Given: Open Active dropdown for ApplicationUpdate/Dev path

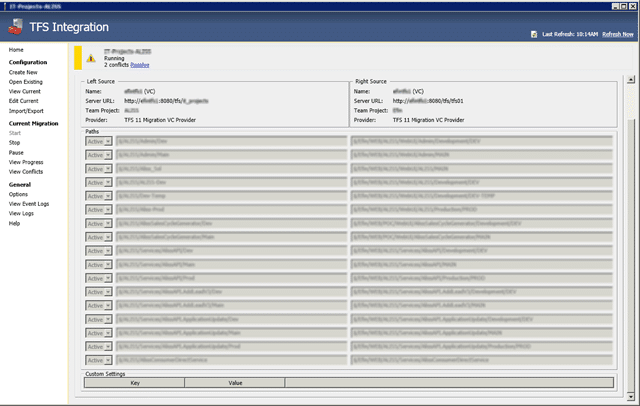Looking at the screenshot, I should [99, 319].
